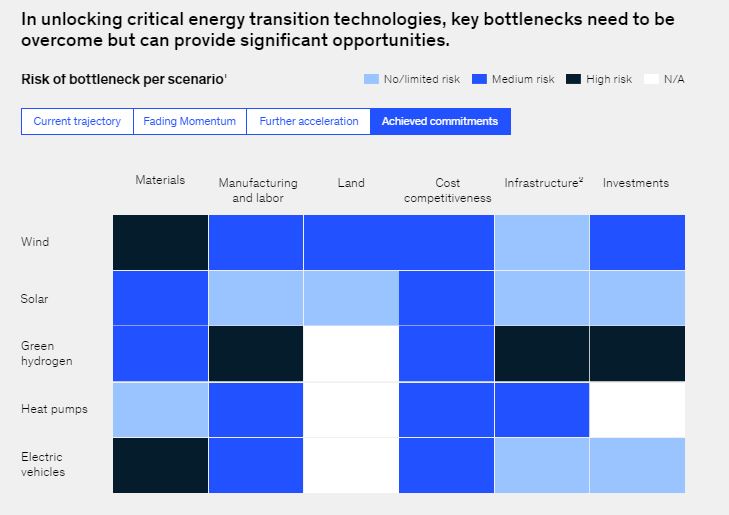Click the Green hydrogen Investments cell
This screenshot has width=729, height=515.
(x=637, y=353)
